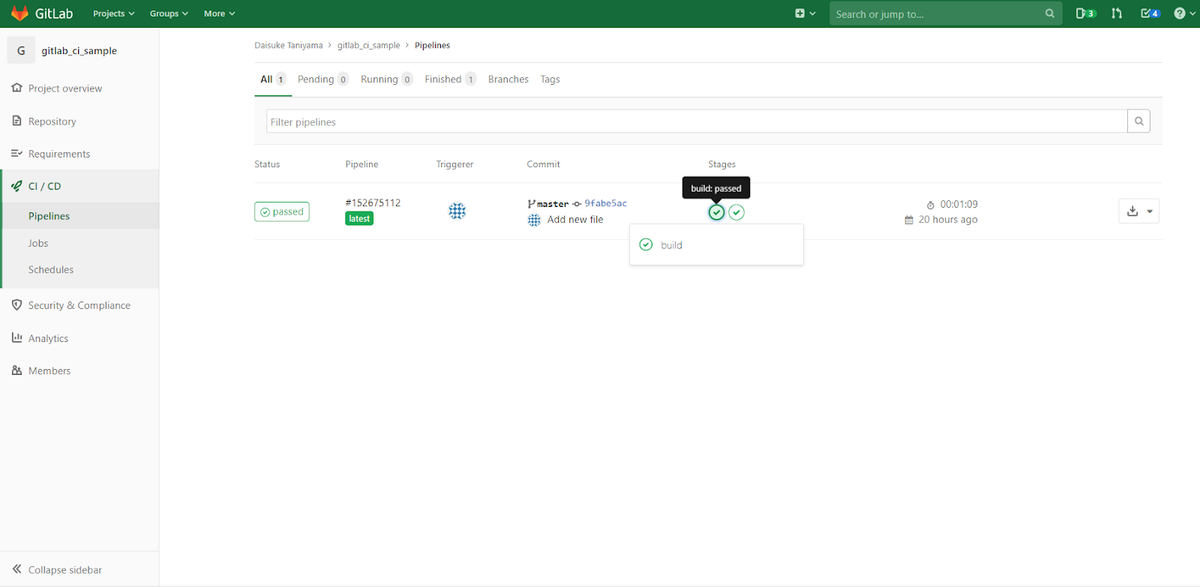Open Security & Compliance in sidebar
Image resolution: width=1200 pixels, height=588 pixels.
tap(79, 305)
